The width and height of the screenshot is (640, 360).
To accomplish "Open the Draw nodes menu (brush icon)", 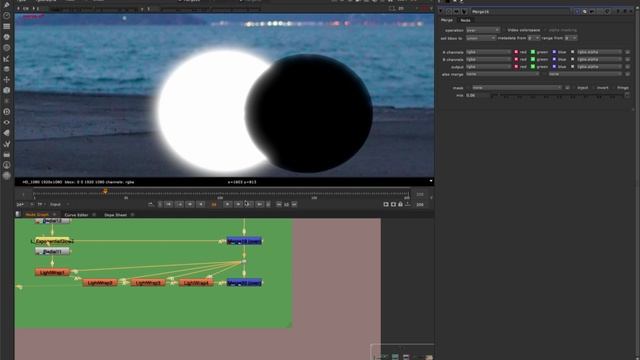I will pos(7,5).
